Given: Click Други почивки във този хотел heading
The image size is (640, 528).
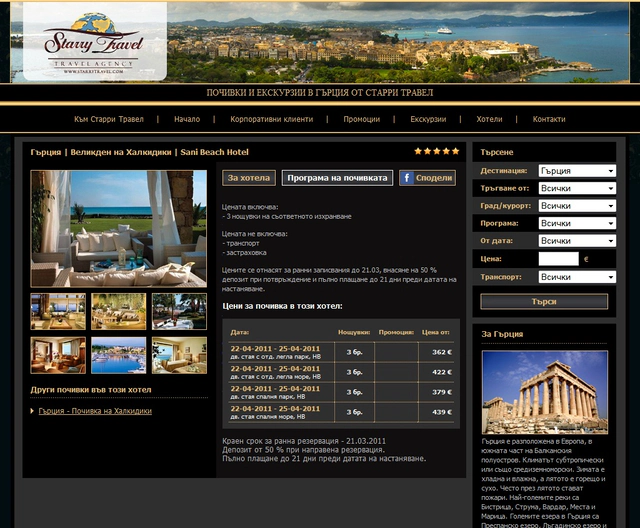Looking at the screenshot, I should coord(91,390).
